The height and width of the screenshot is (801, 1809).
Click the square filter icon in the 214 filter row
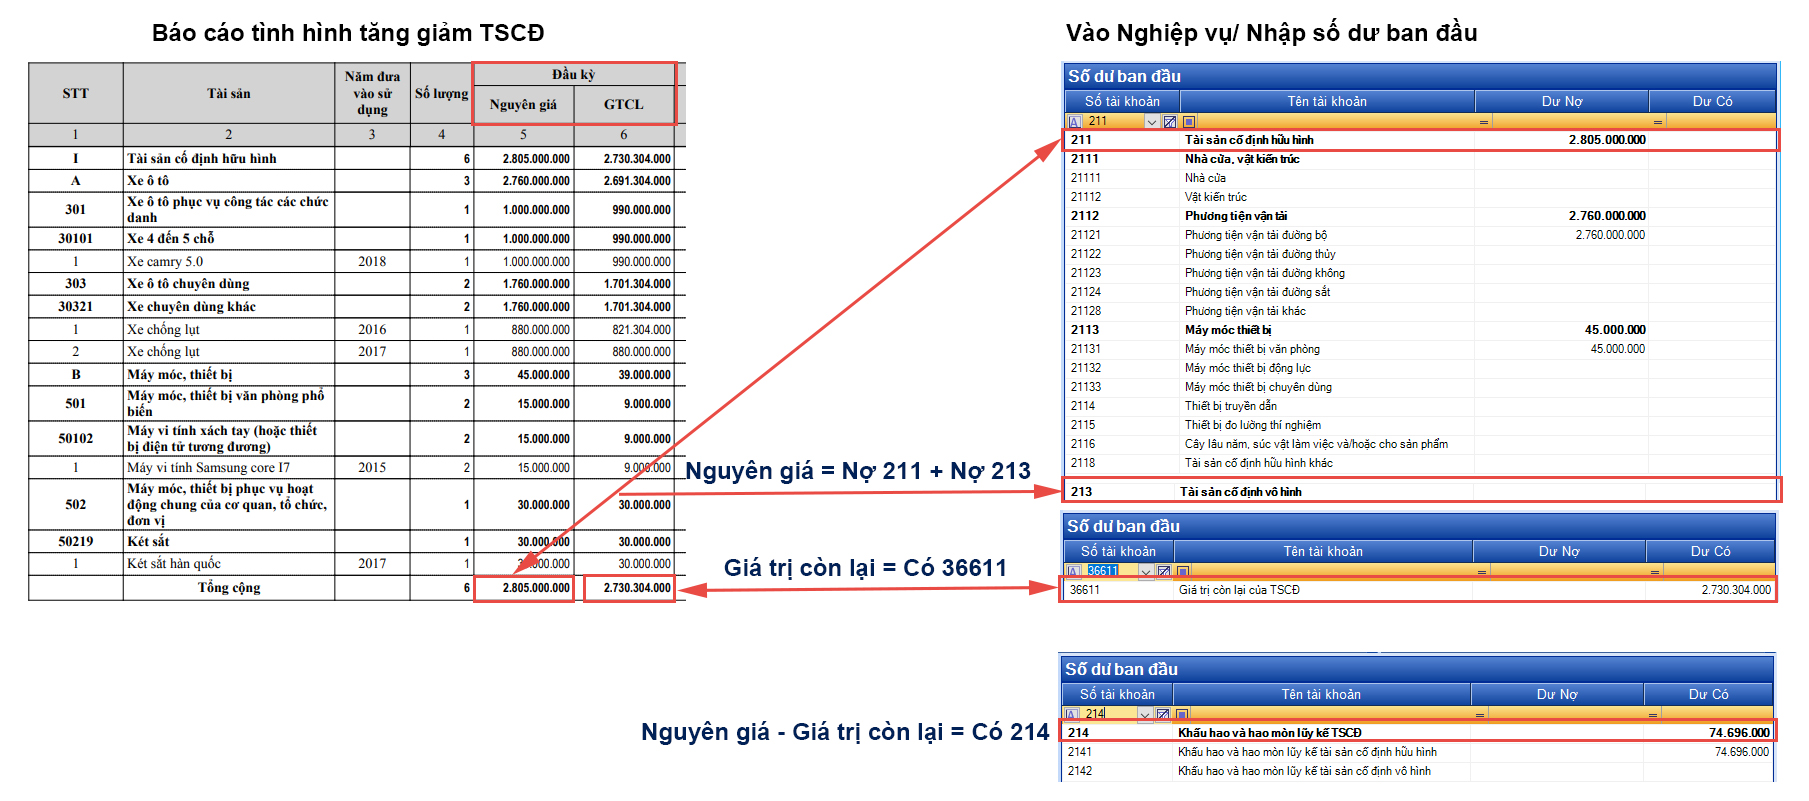pos(1181,714)
